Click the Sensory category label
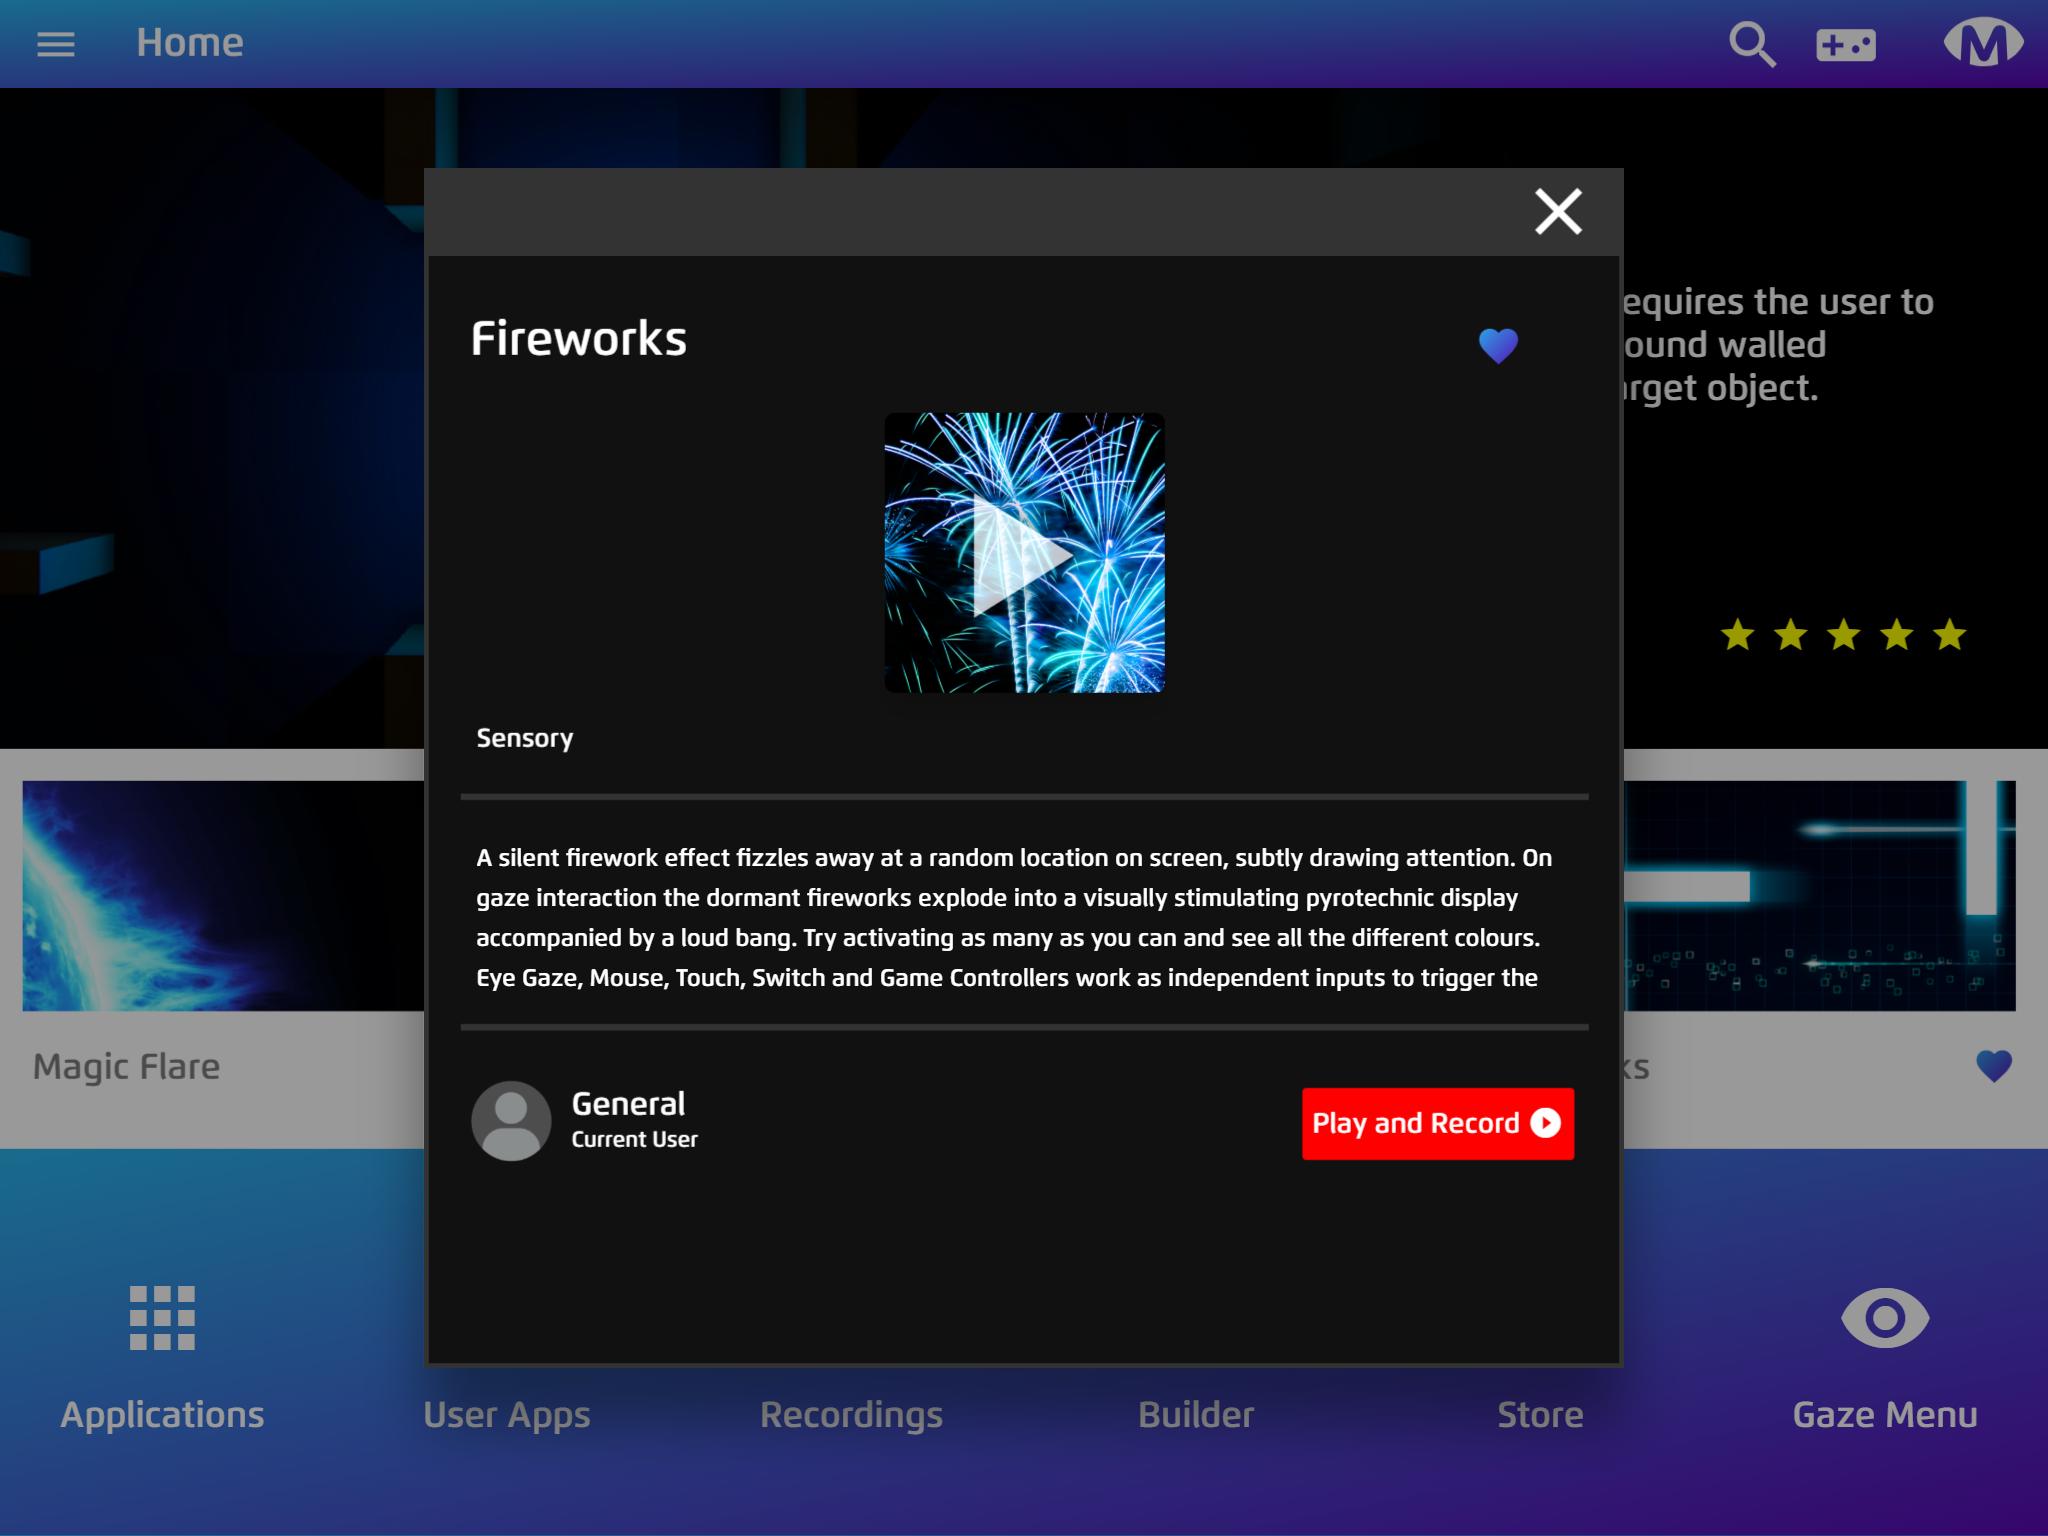The image size is (2048, 1536). tap(525, 739)
